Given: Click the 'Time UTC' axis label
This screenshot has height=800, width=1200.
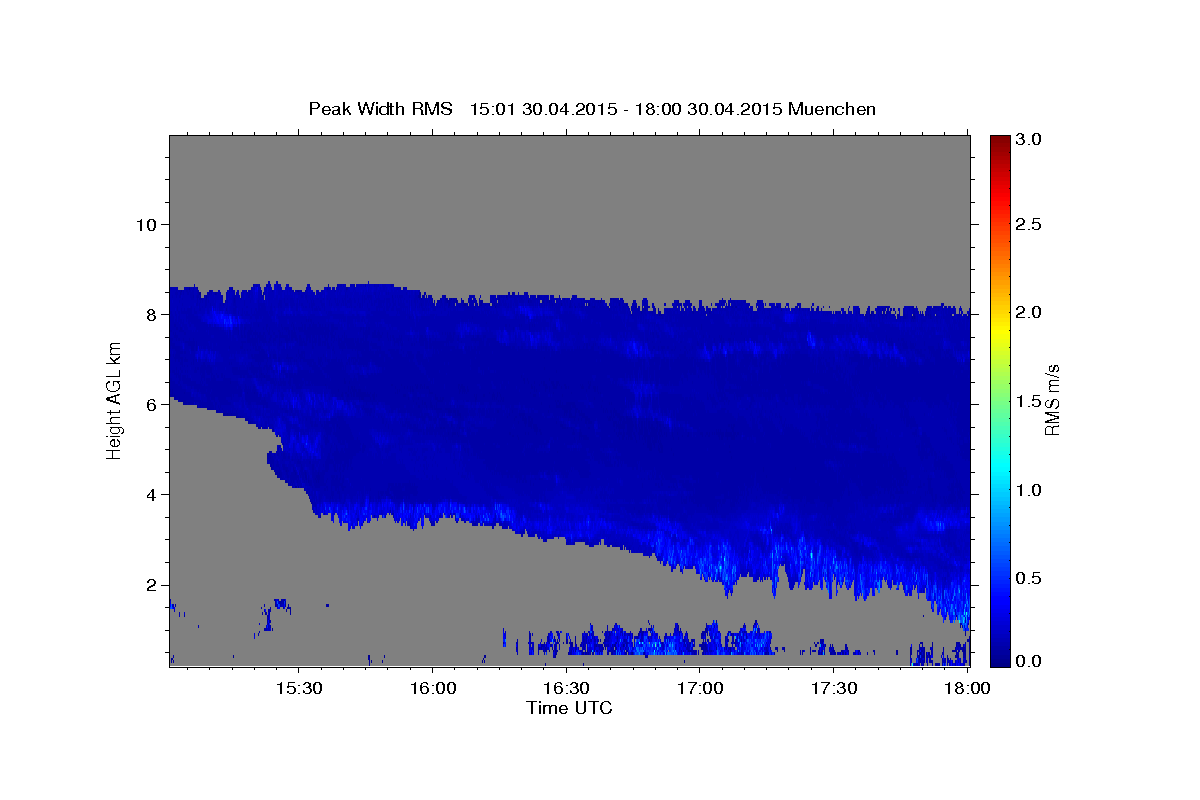Looking at the screenshot, I should click(x=569, y=708).
